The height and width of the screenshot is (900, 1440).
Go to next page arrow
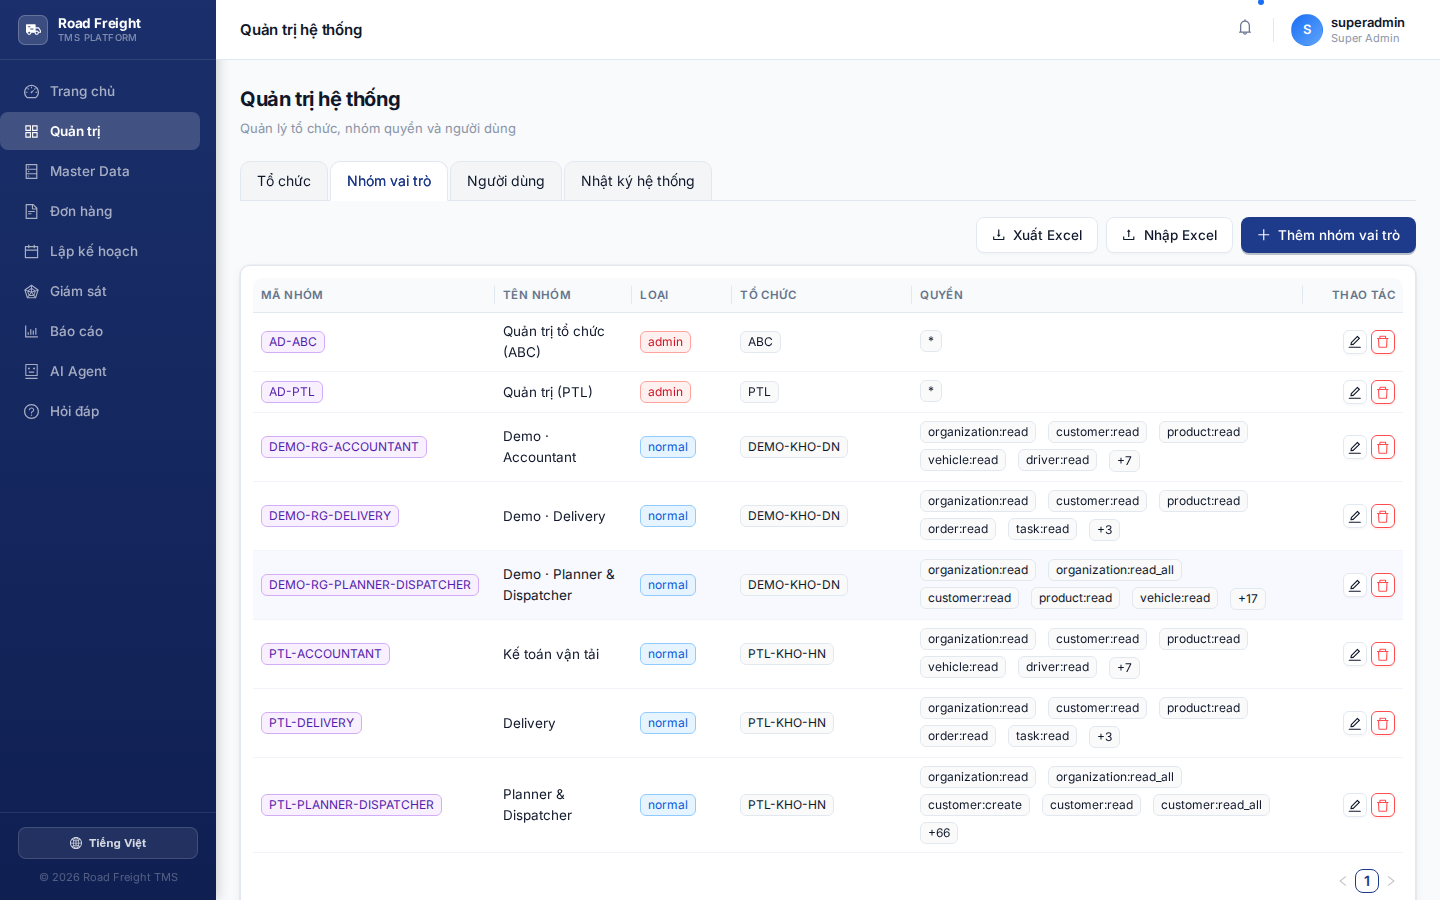1391,881
